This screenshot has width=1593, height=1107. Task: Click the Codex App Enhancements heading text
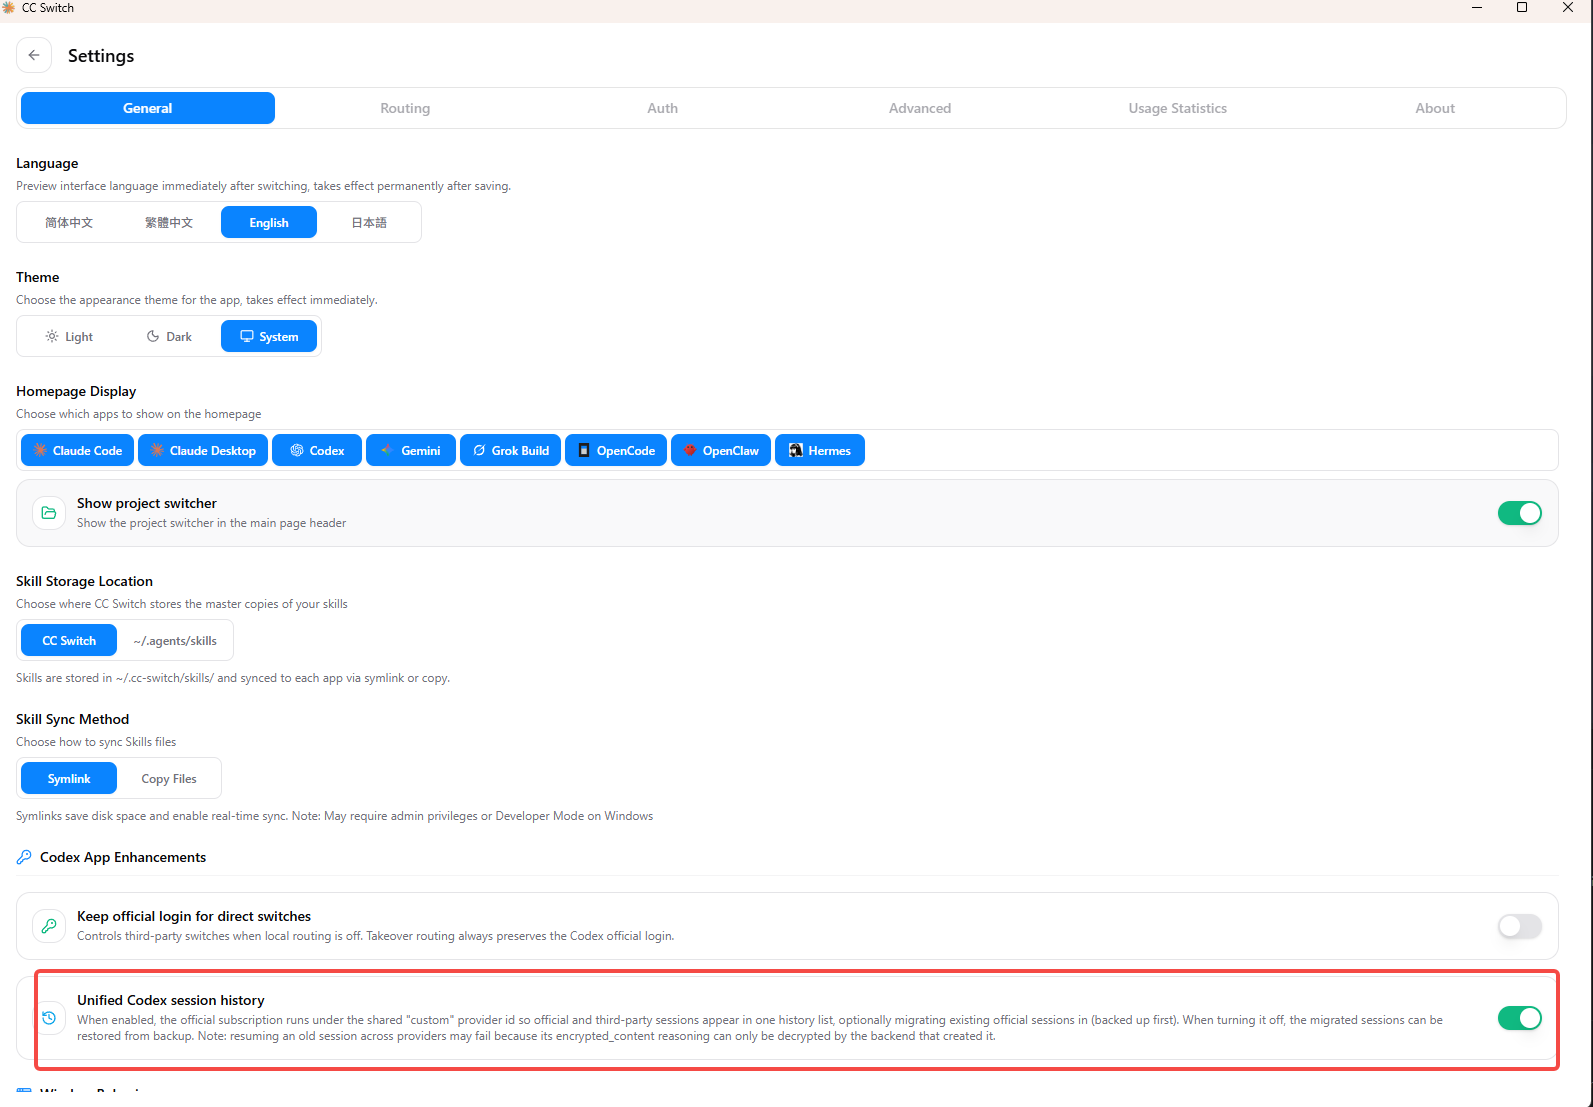pyautogui.click(x=123, y=857)
